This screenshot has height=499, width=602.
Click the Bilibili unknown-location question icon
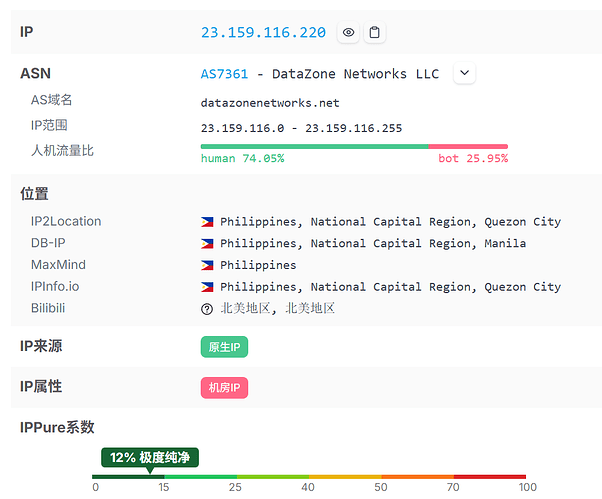pos(207,309)
